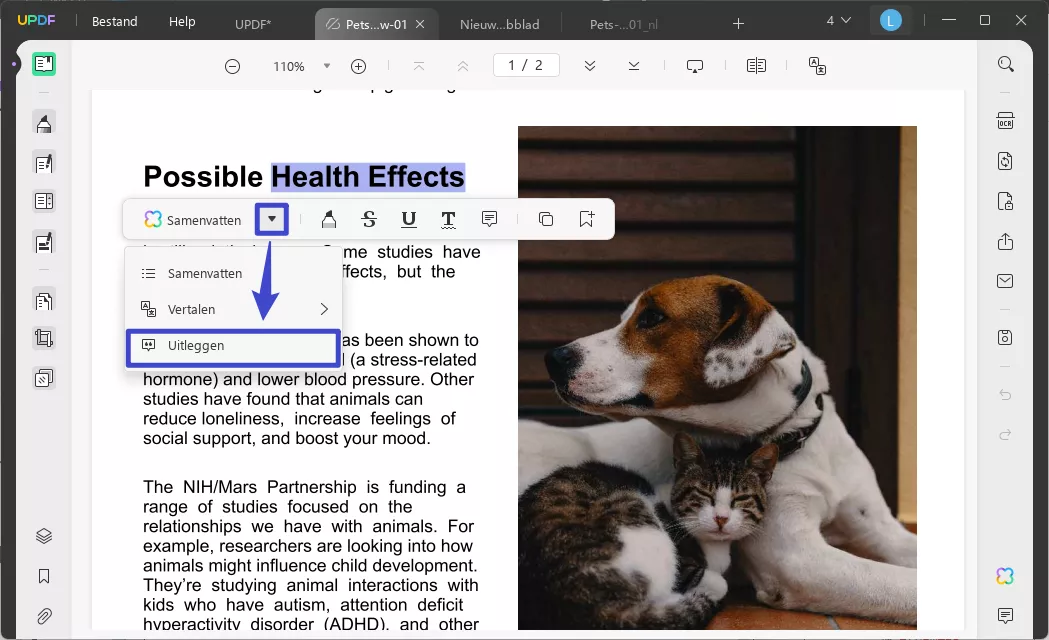This screenshot has width=1049, height=640.
Task: Expand the Samenvatten dropdown arrow
Action: click(272, 219)
